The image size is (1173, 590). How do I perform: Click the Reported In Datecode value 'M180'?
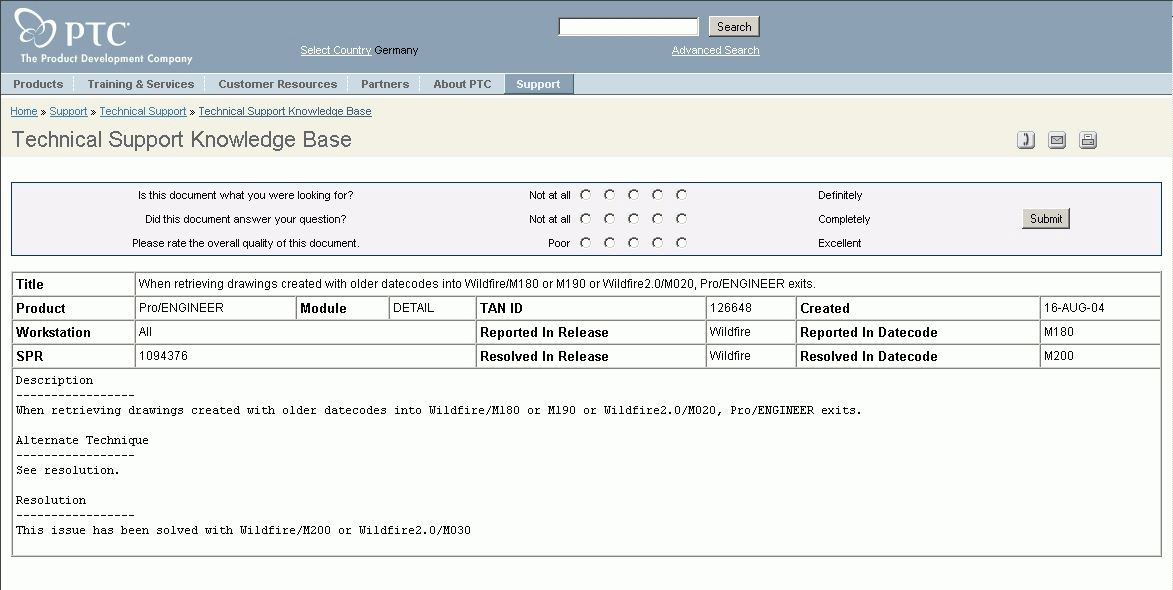[x=1059, y=332]
